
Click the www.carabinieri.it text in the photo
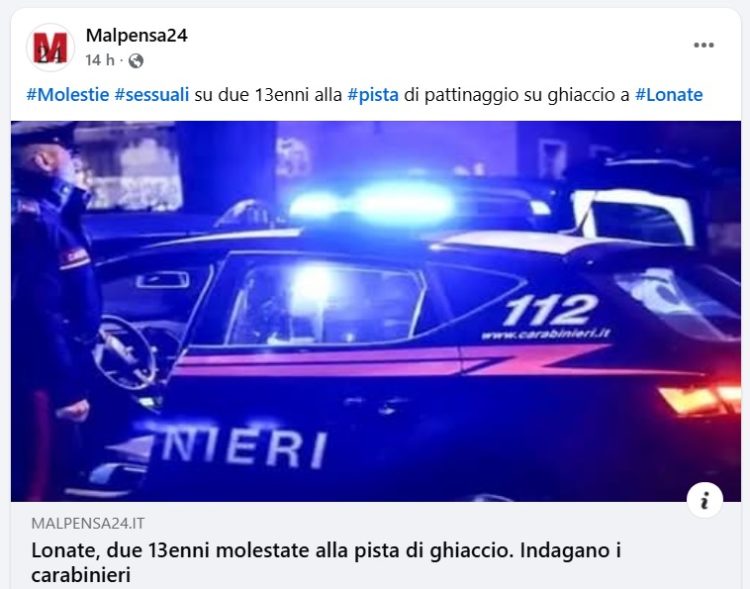point(546,333)
